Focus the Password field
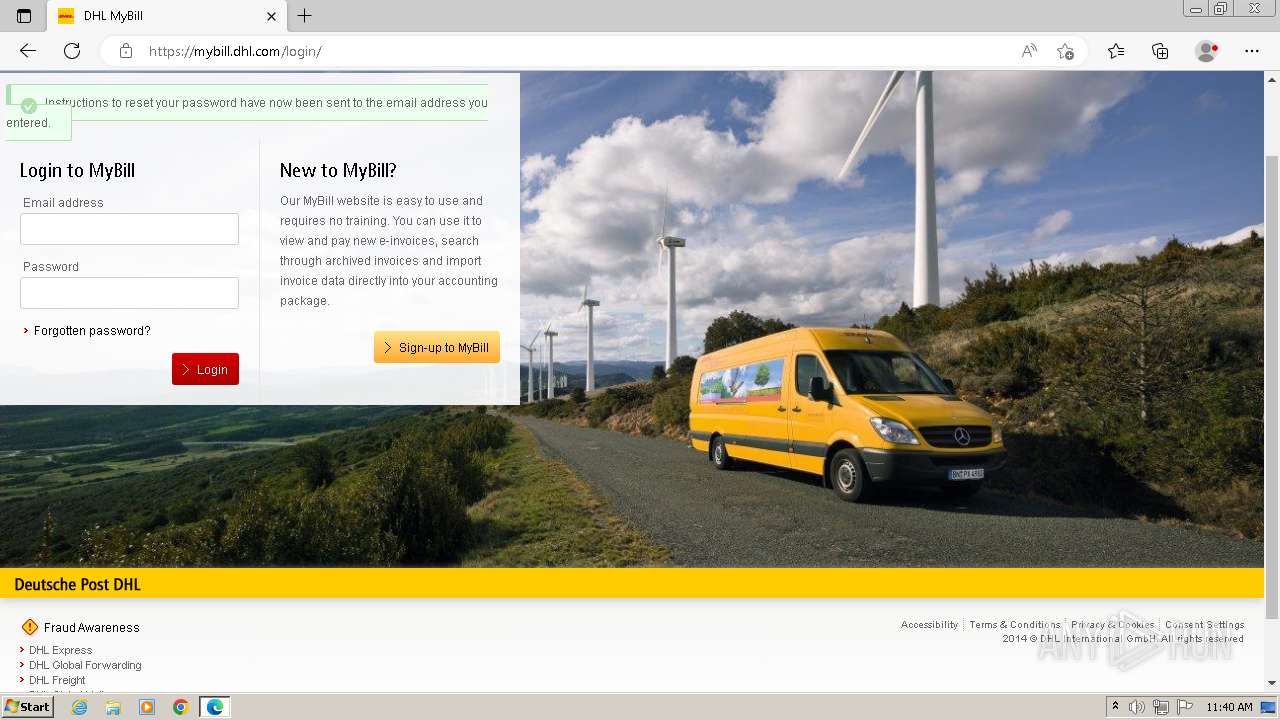1280x720 pixels. coord(129,293)
